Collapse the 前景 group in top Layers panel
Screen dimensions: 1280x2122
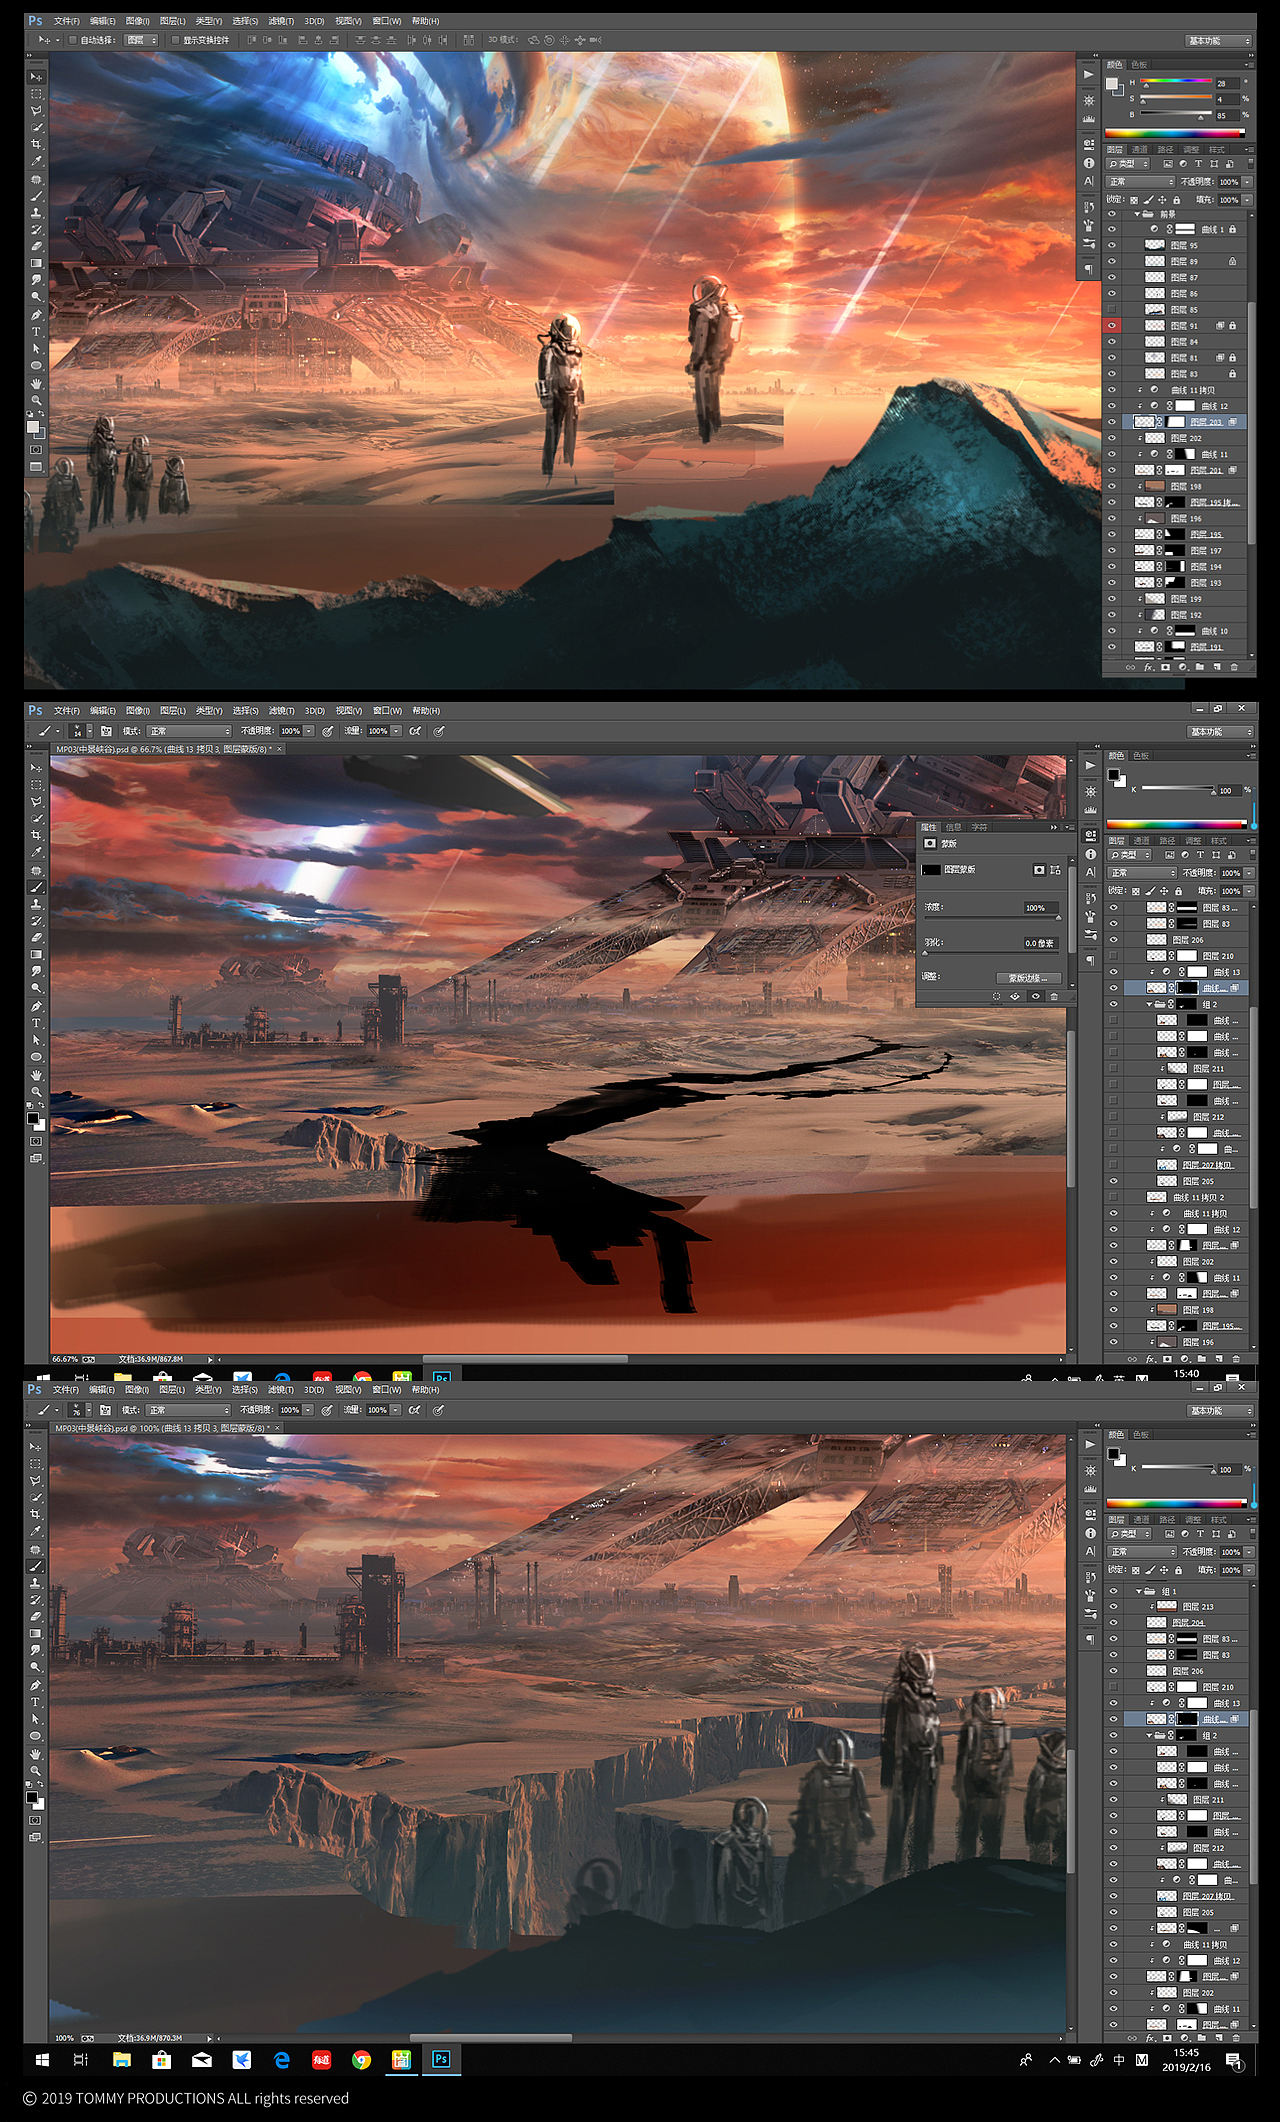[x=1137, y=214]
